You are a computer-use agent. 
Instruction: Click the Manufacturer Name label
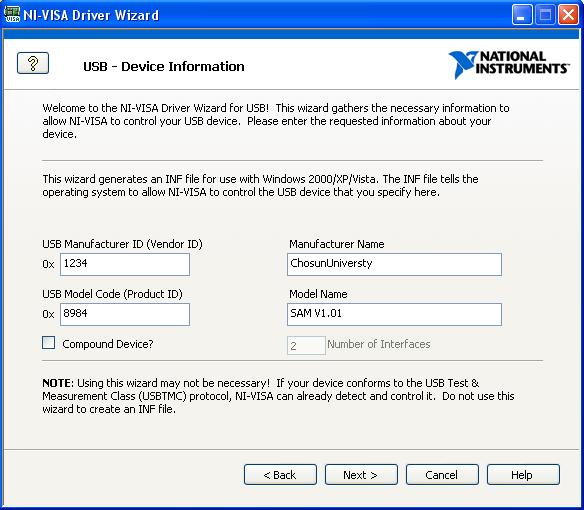pyautogui.click(x=336, y=244)
